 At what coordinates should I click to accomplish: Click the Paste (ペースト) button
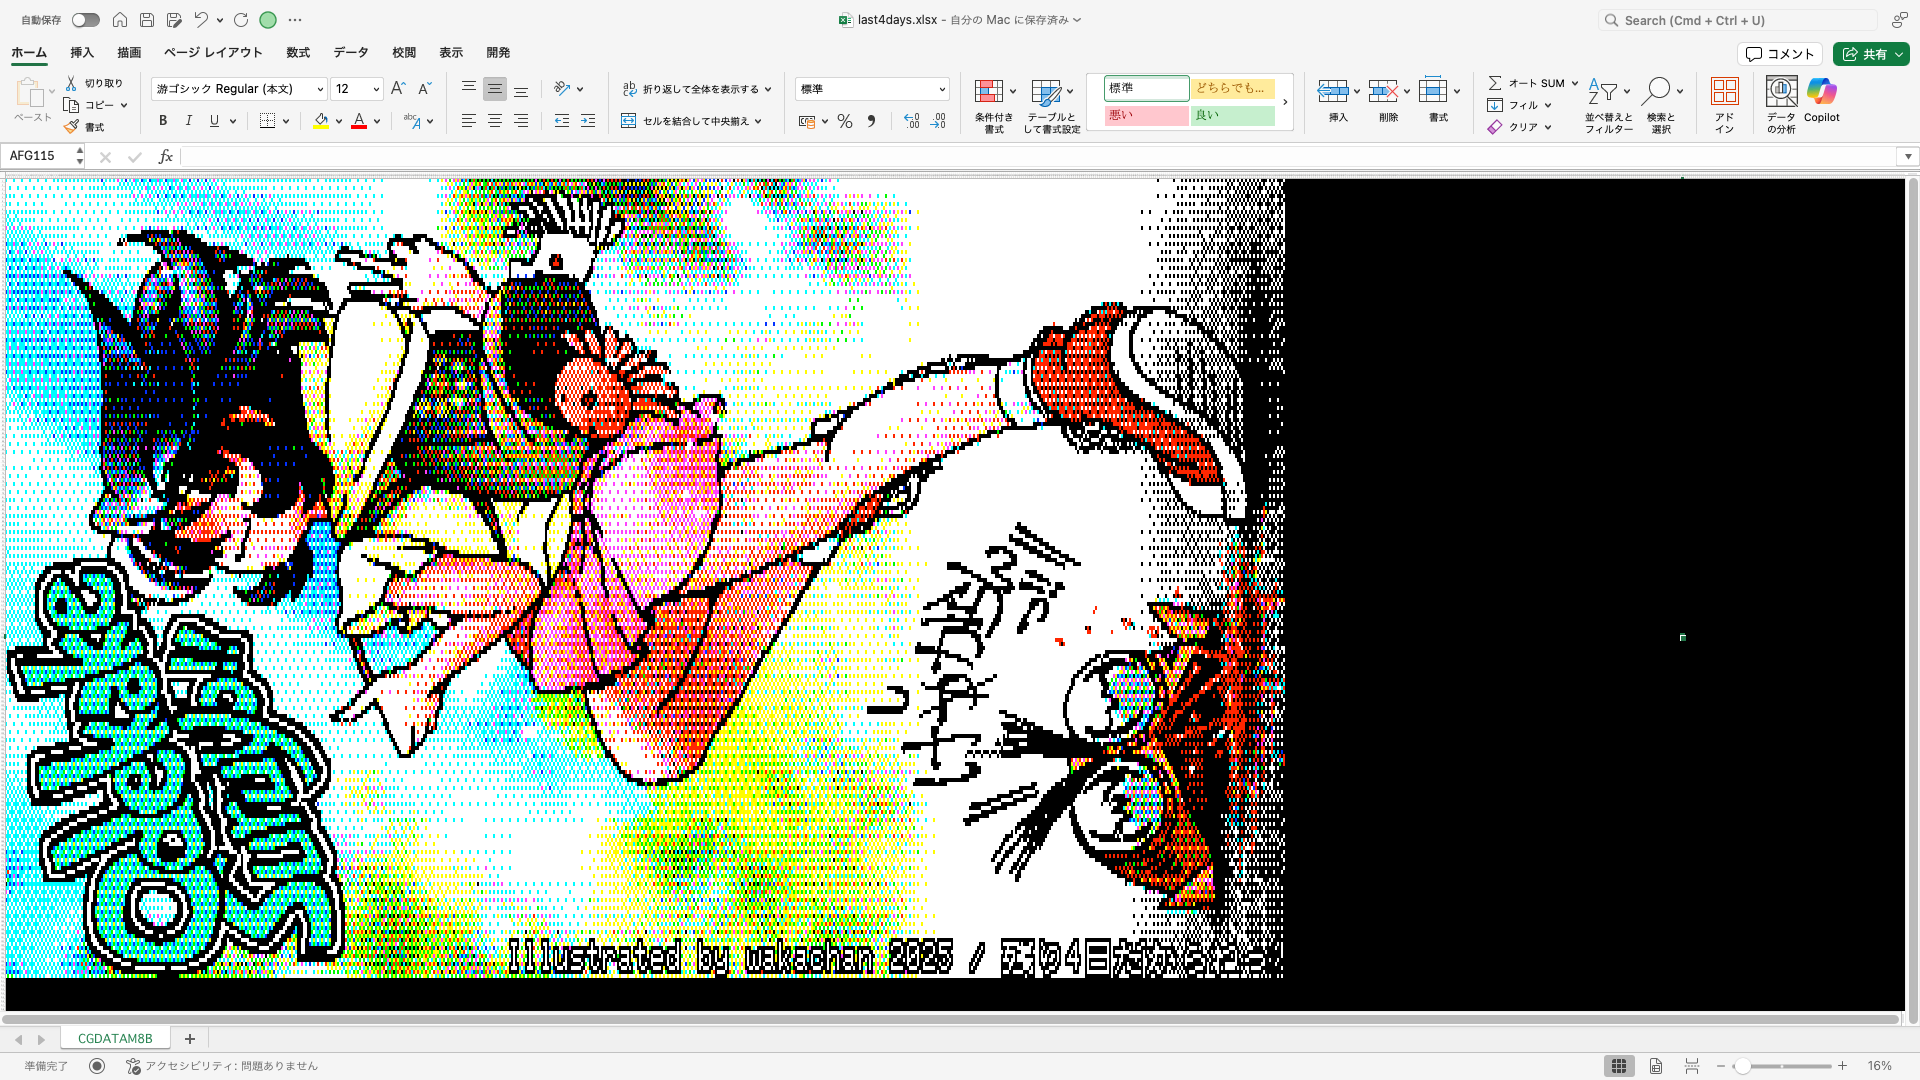click(32, 100)
